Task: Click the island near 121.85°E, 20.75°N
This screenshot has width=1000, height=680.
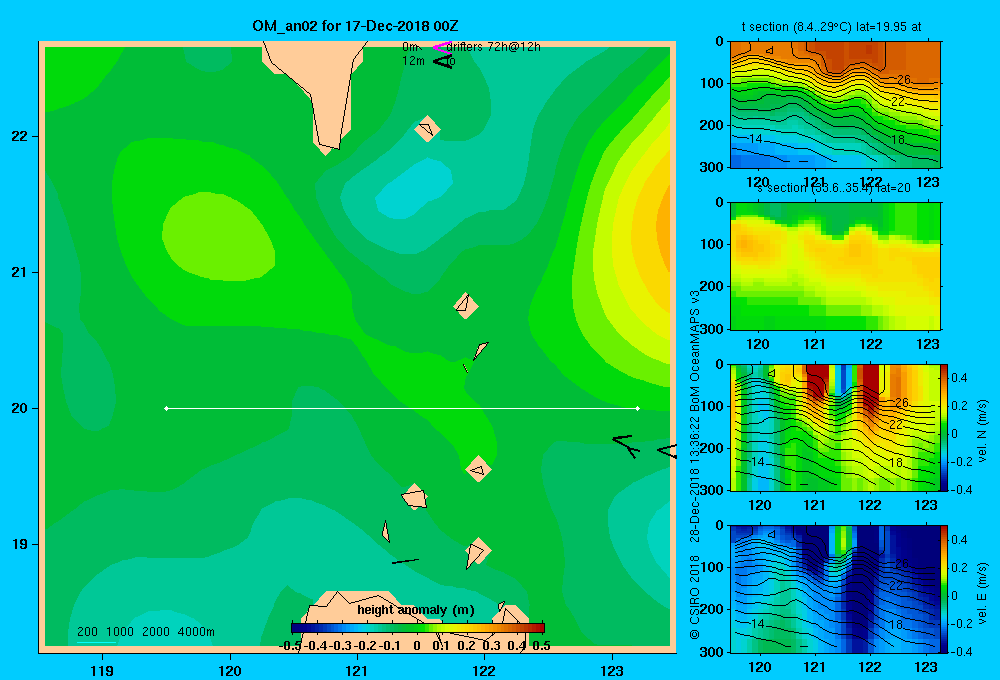Action: [x=466, y=306]
